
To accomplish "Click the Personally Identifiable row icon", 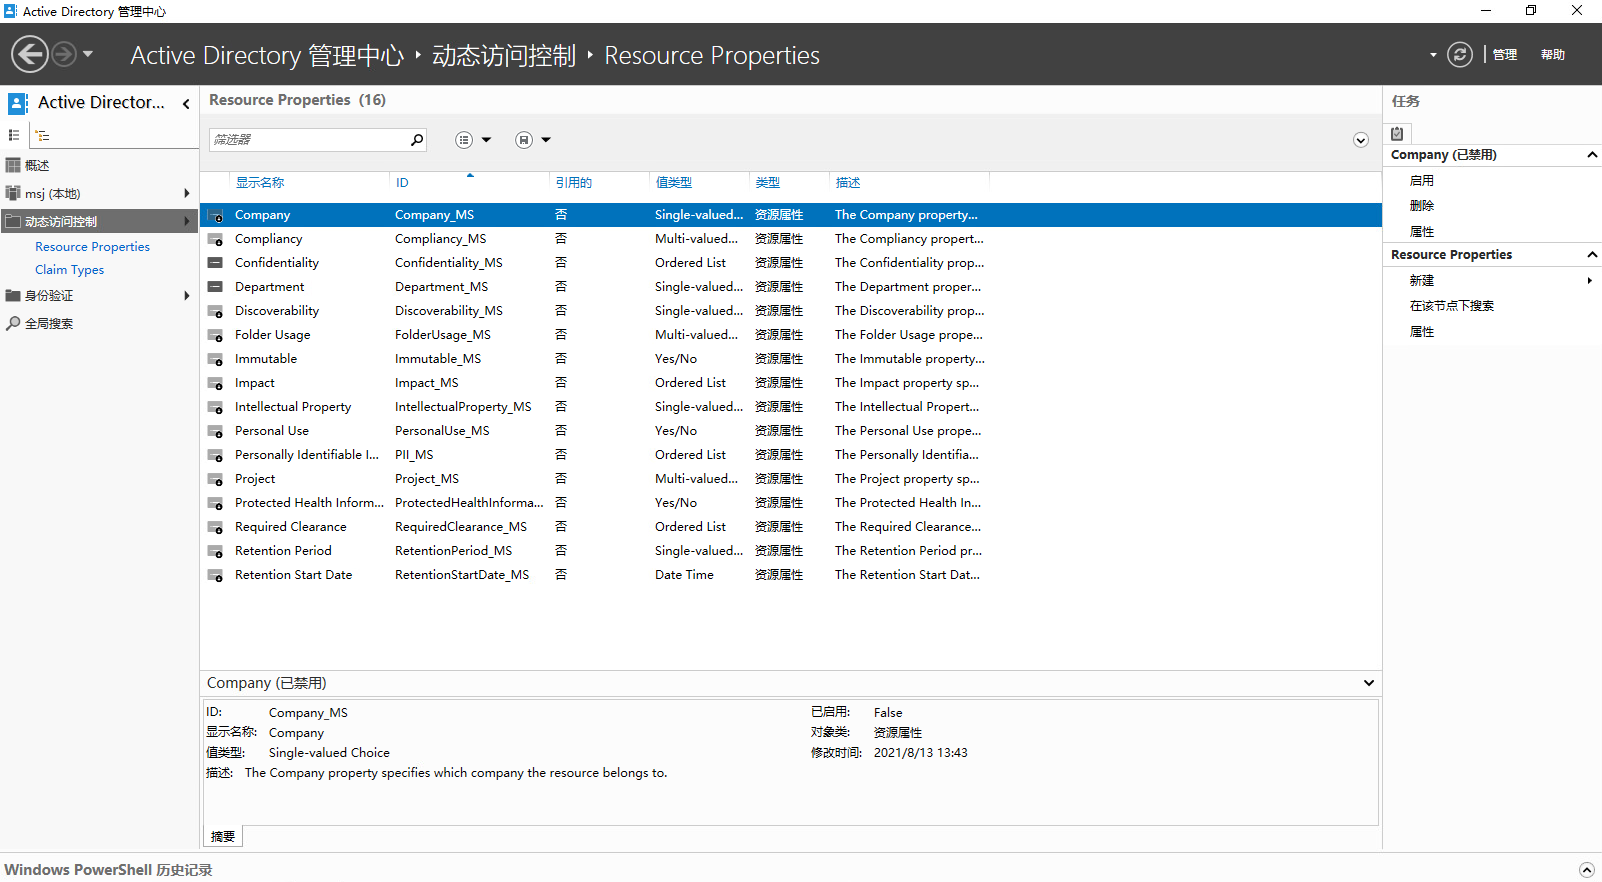I will pyautogui.click(x=215, y=455).
